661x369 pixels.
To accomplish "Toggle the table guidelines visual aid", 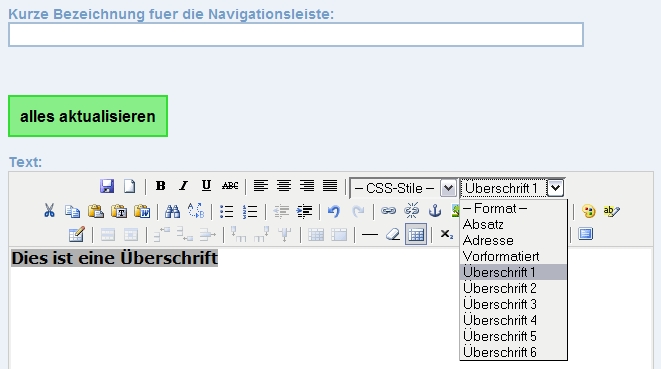I will pyautogui.click(x=416, y=234).
